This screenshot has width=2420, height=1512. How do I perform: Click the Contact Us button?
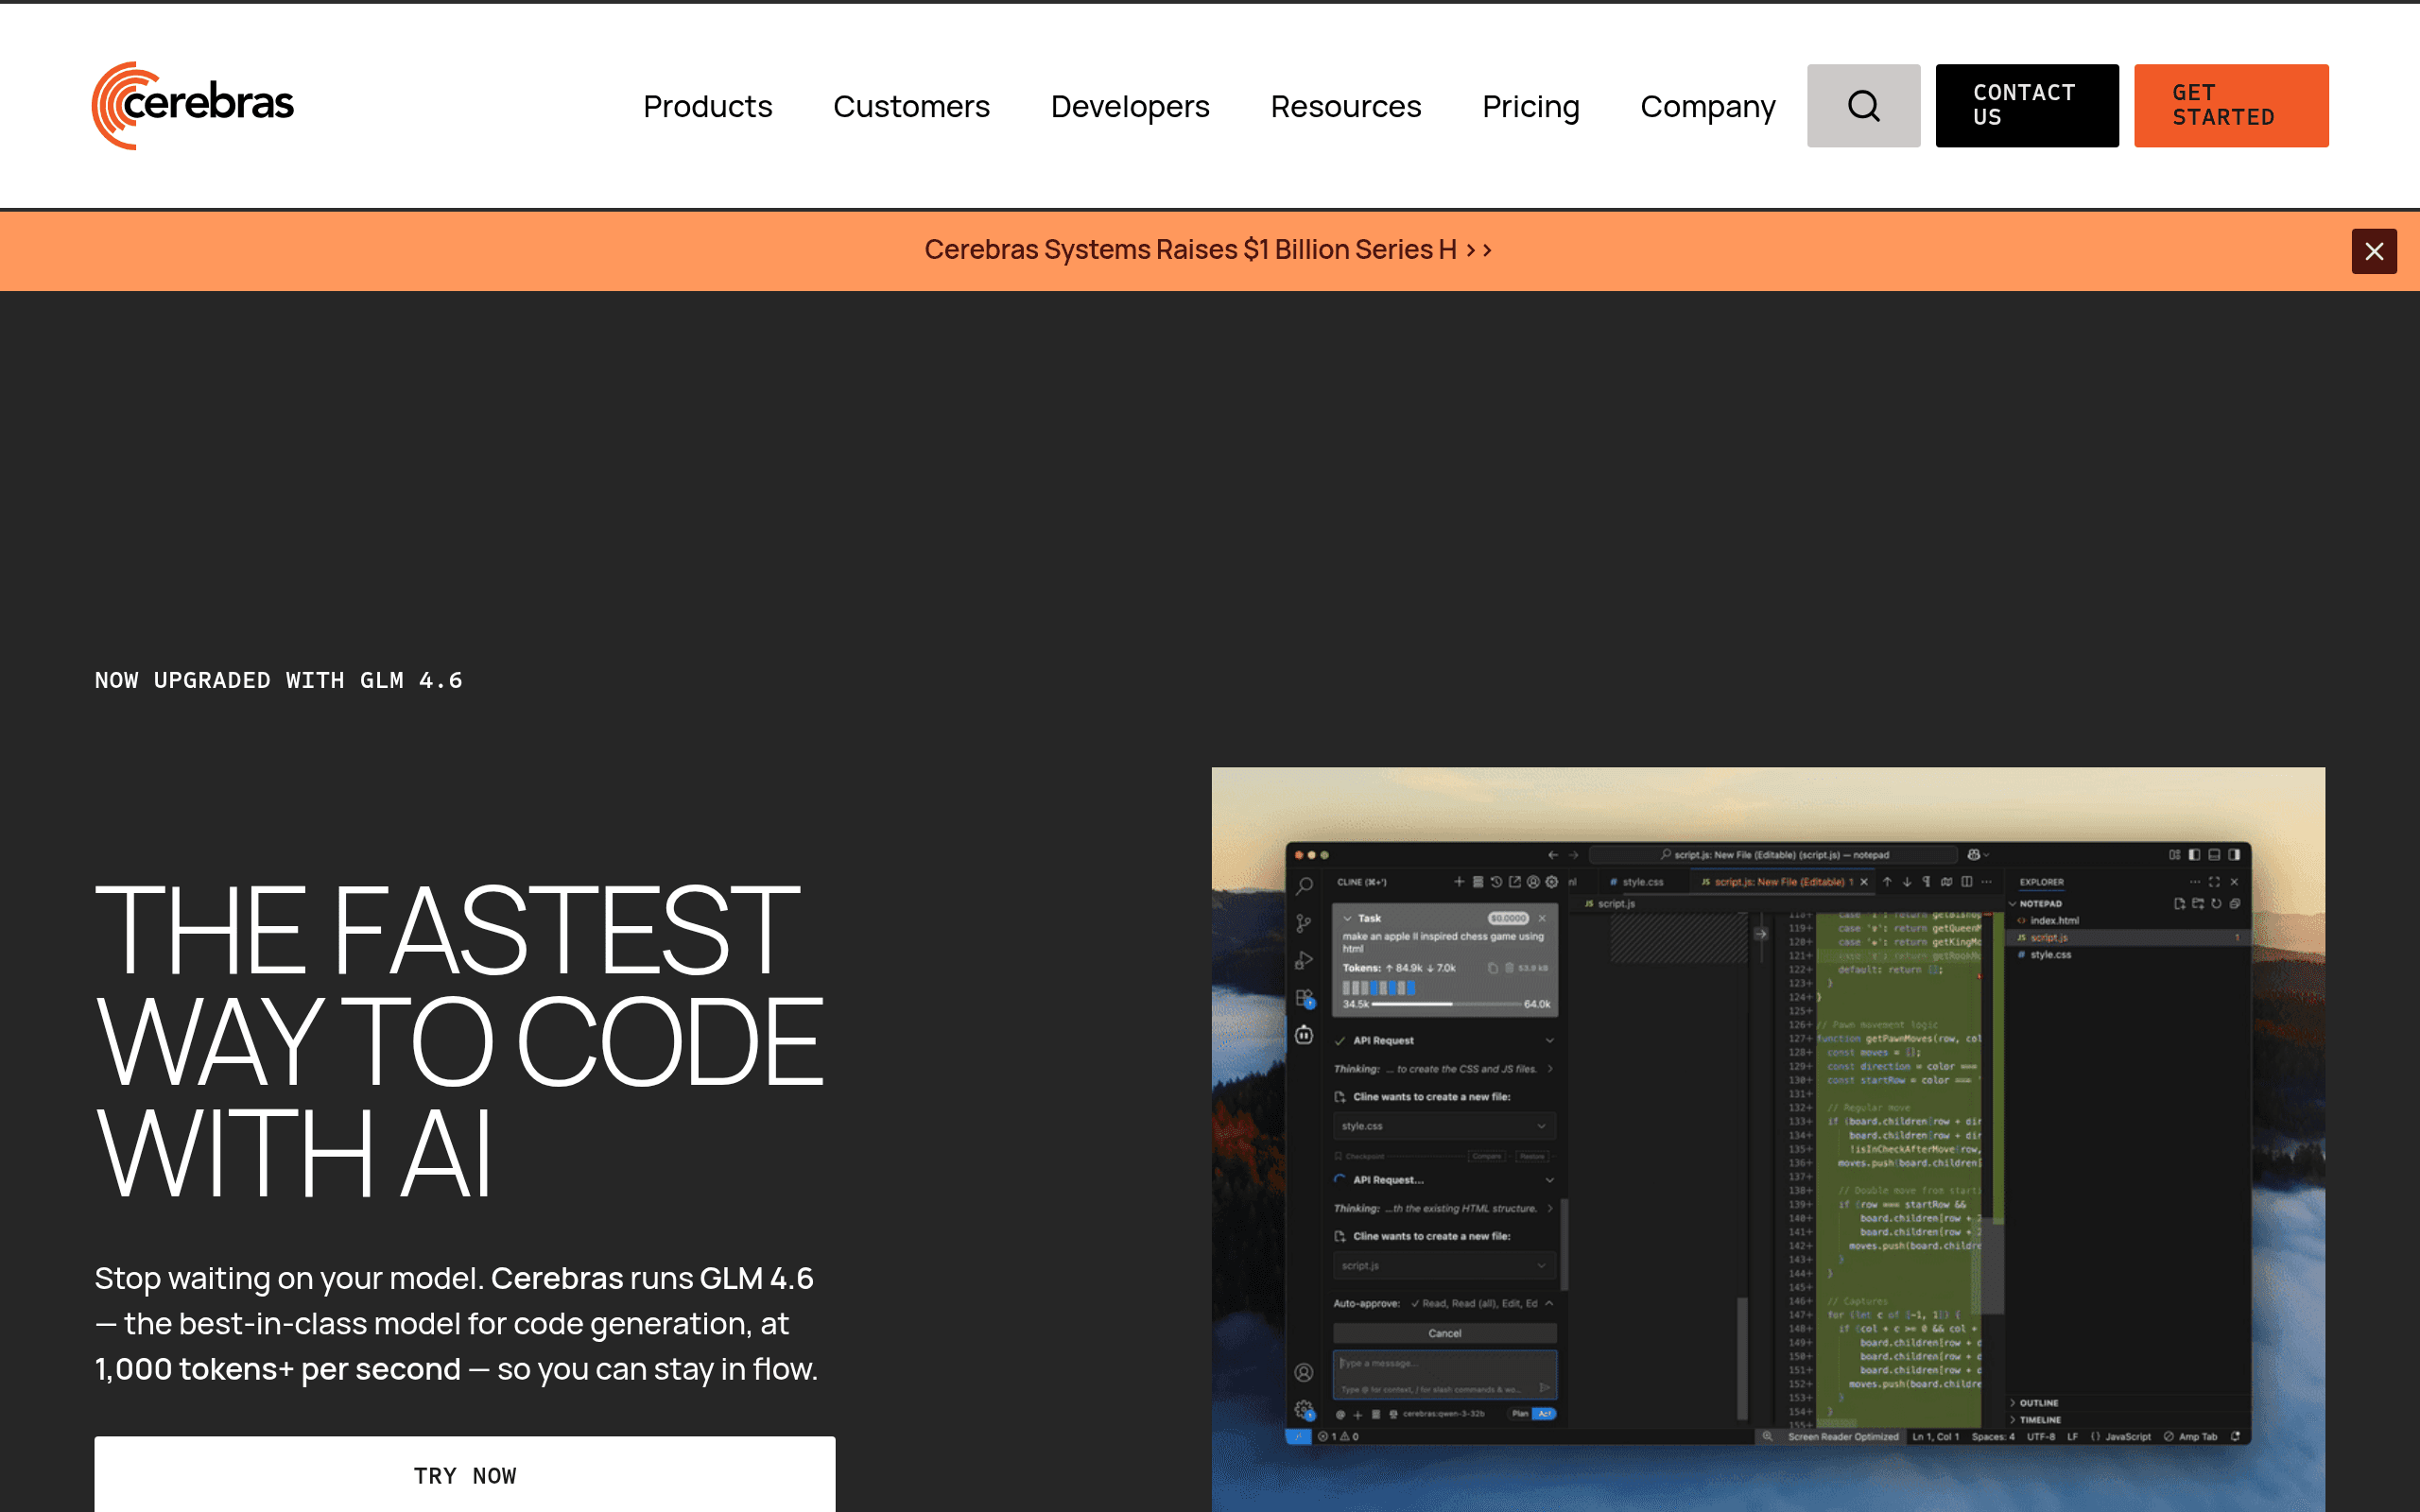pyautogui.click(x=2027, y=106)
